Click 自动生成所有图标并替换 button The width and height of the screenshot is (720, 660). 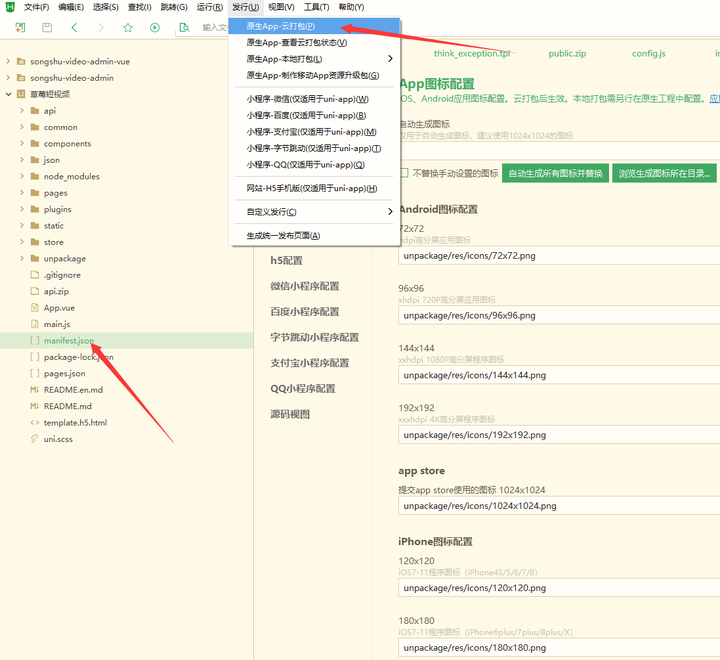coord(555,173)
